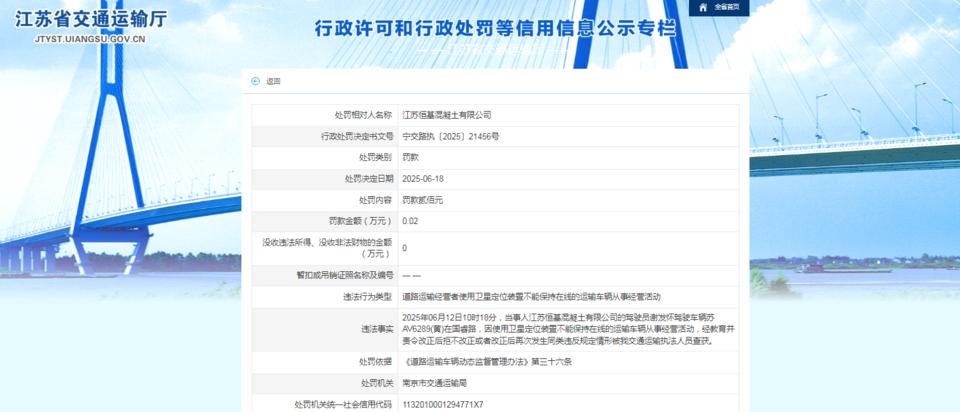Click the fine amount value 0.02
Image resolution: width=960 pixels, height=412 pixels.
410,221
